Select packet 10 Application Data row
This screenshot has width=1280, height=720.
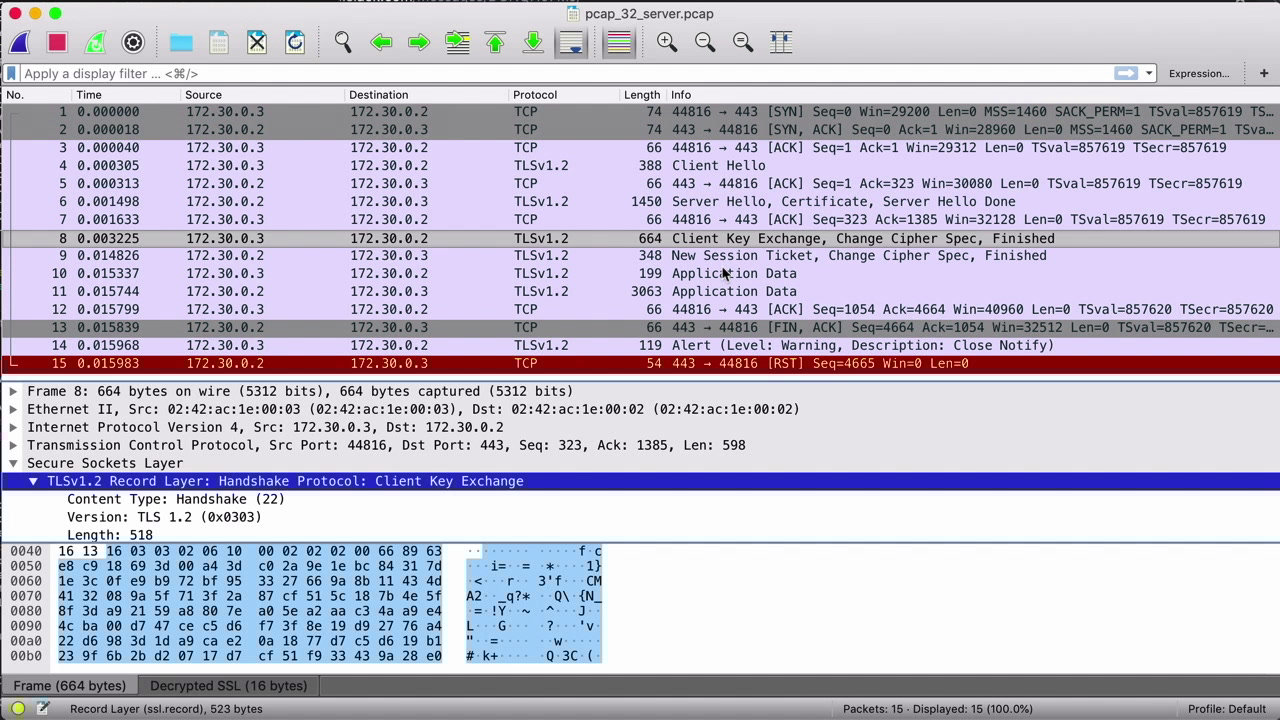point(640,274)
